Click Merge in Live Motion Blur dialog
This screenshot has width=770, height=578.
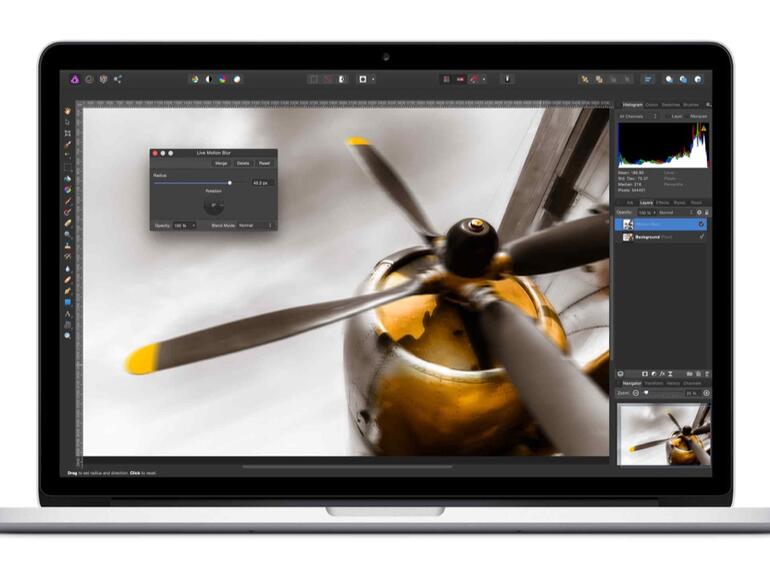click(x=221, y=163)
